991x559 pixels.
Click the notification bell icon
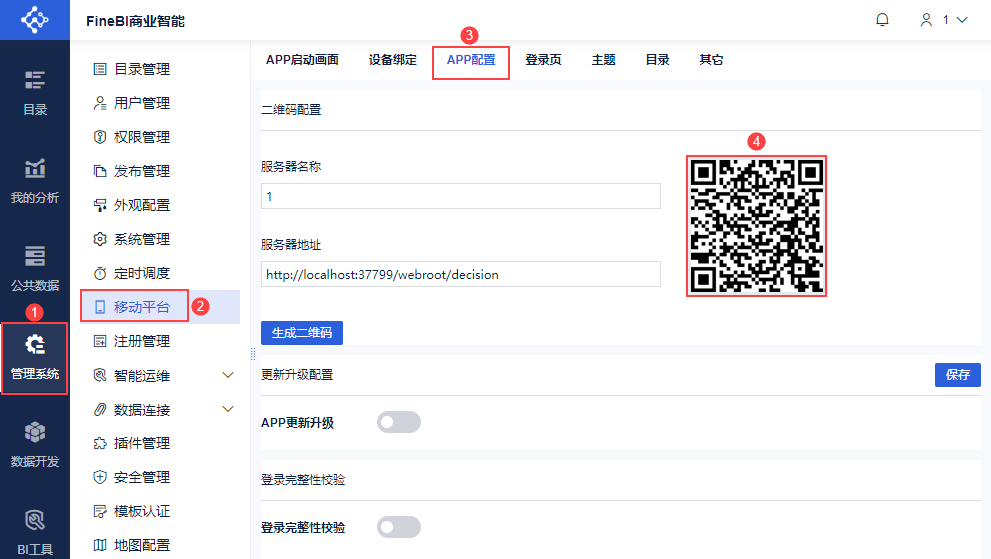882,20
